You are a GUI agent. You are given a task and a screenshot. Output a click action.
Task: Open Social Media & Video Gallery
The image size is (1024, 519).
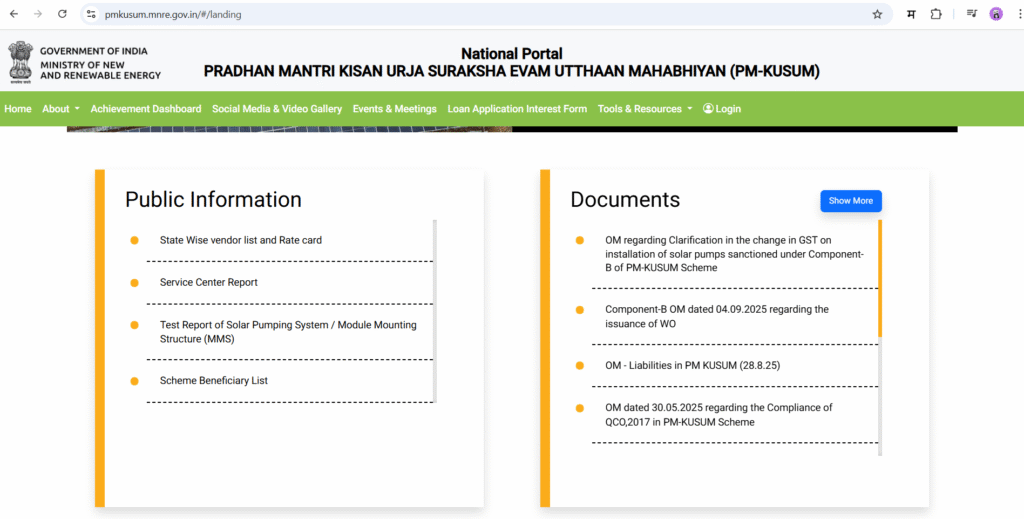[277, 109]
